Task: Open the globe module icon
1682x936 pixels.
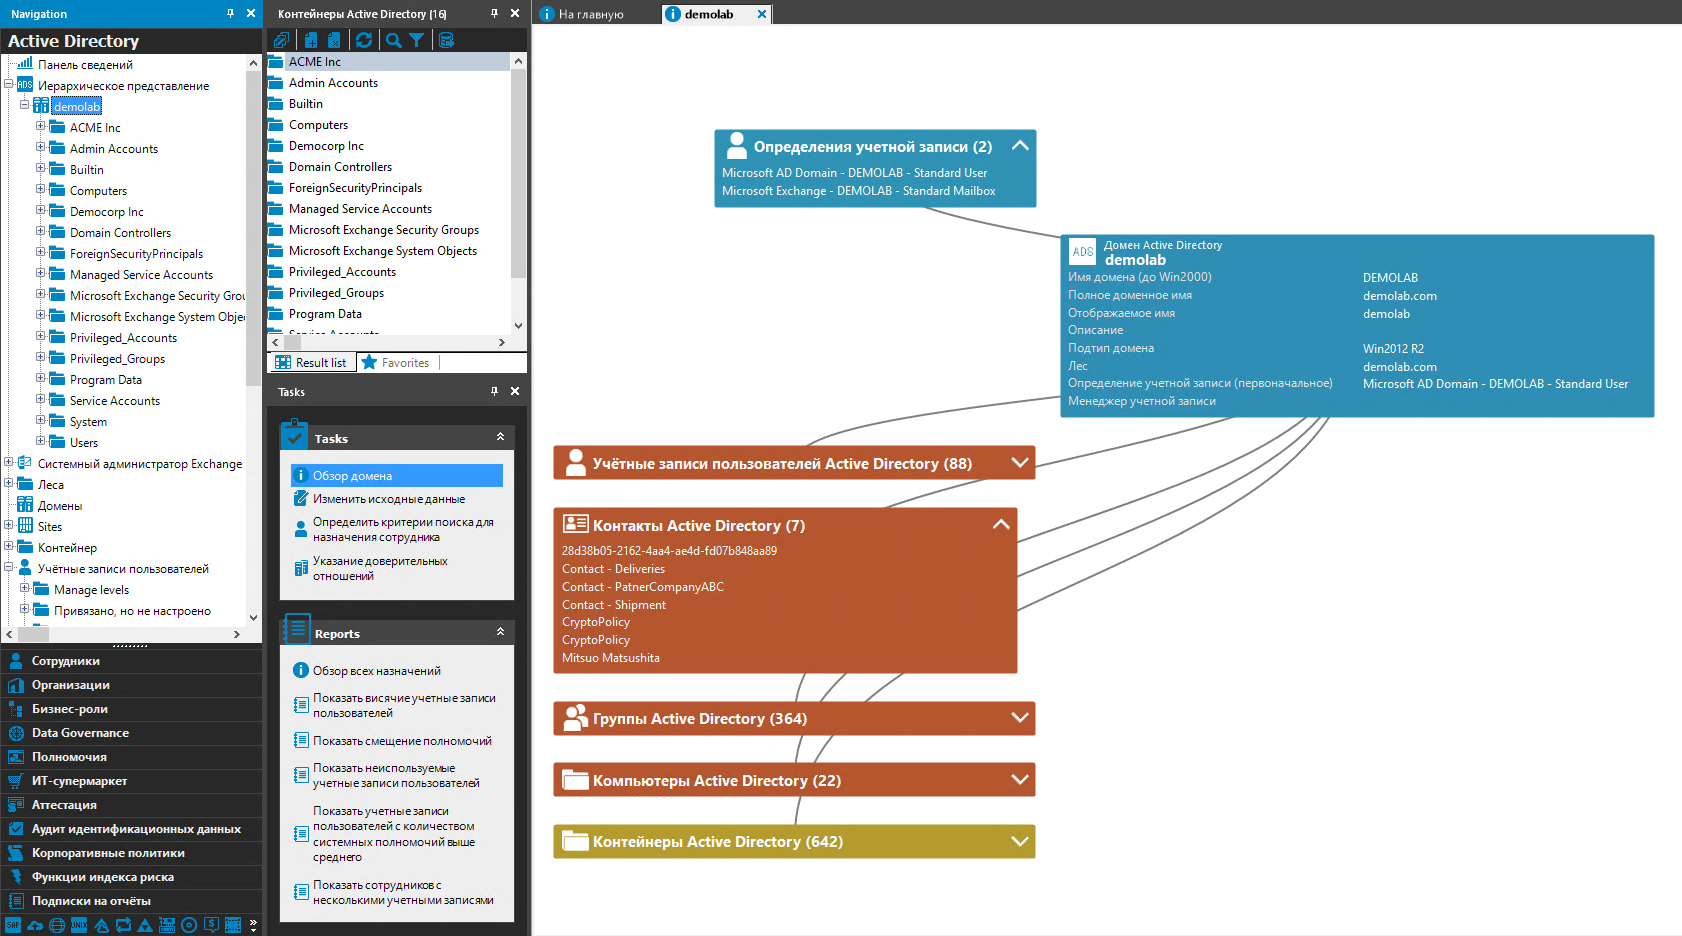Action: coord(57,925)
